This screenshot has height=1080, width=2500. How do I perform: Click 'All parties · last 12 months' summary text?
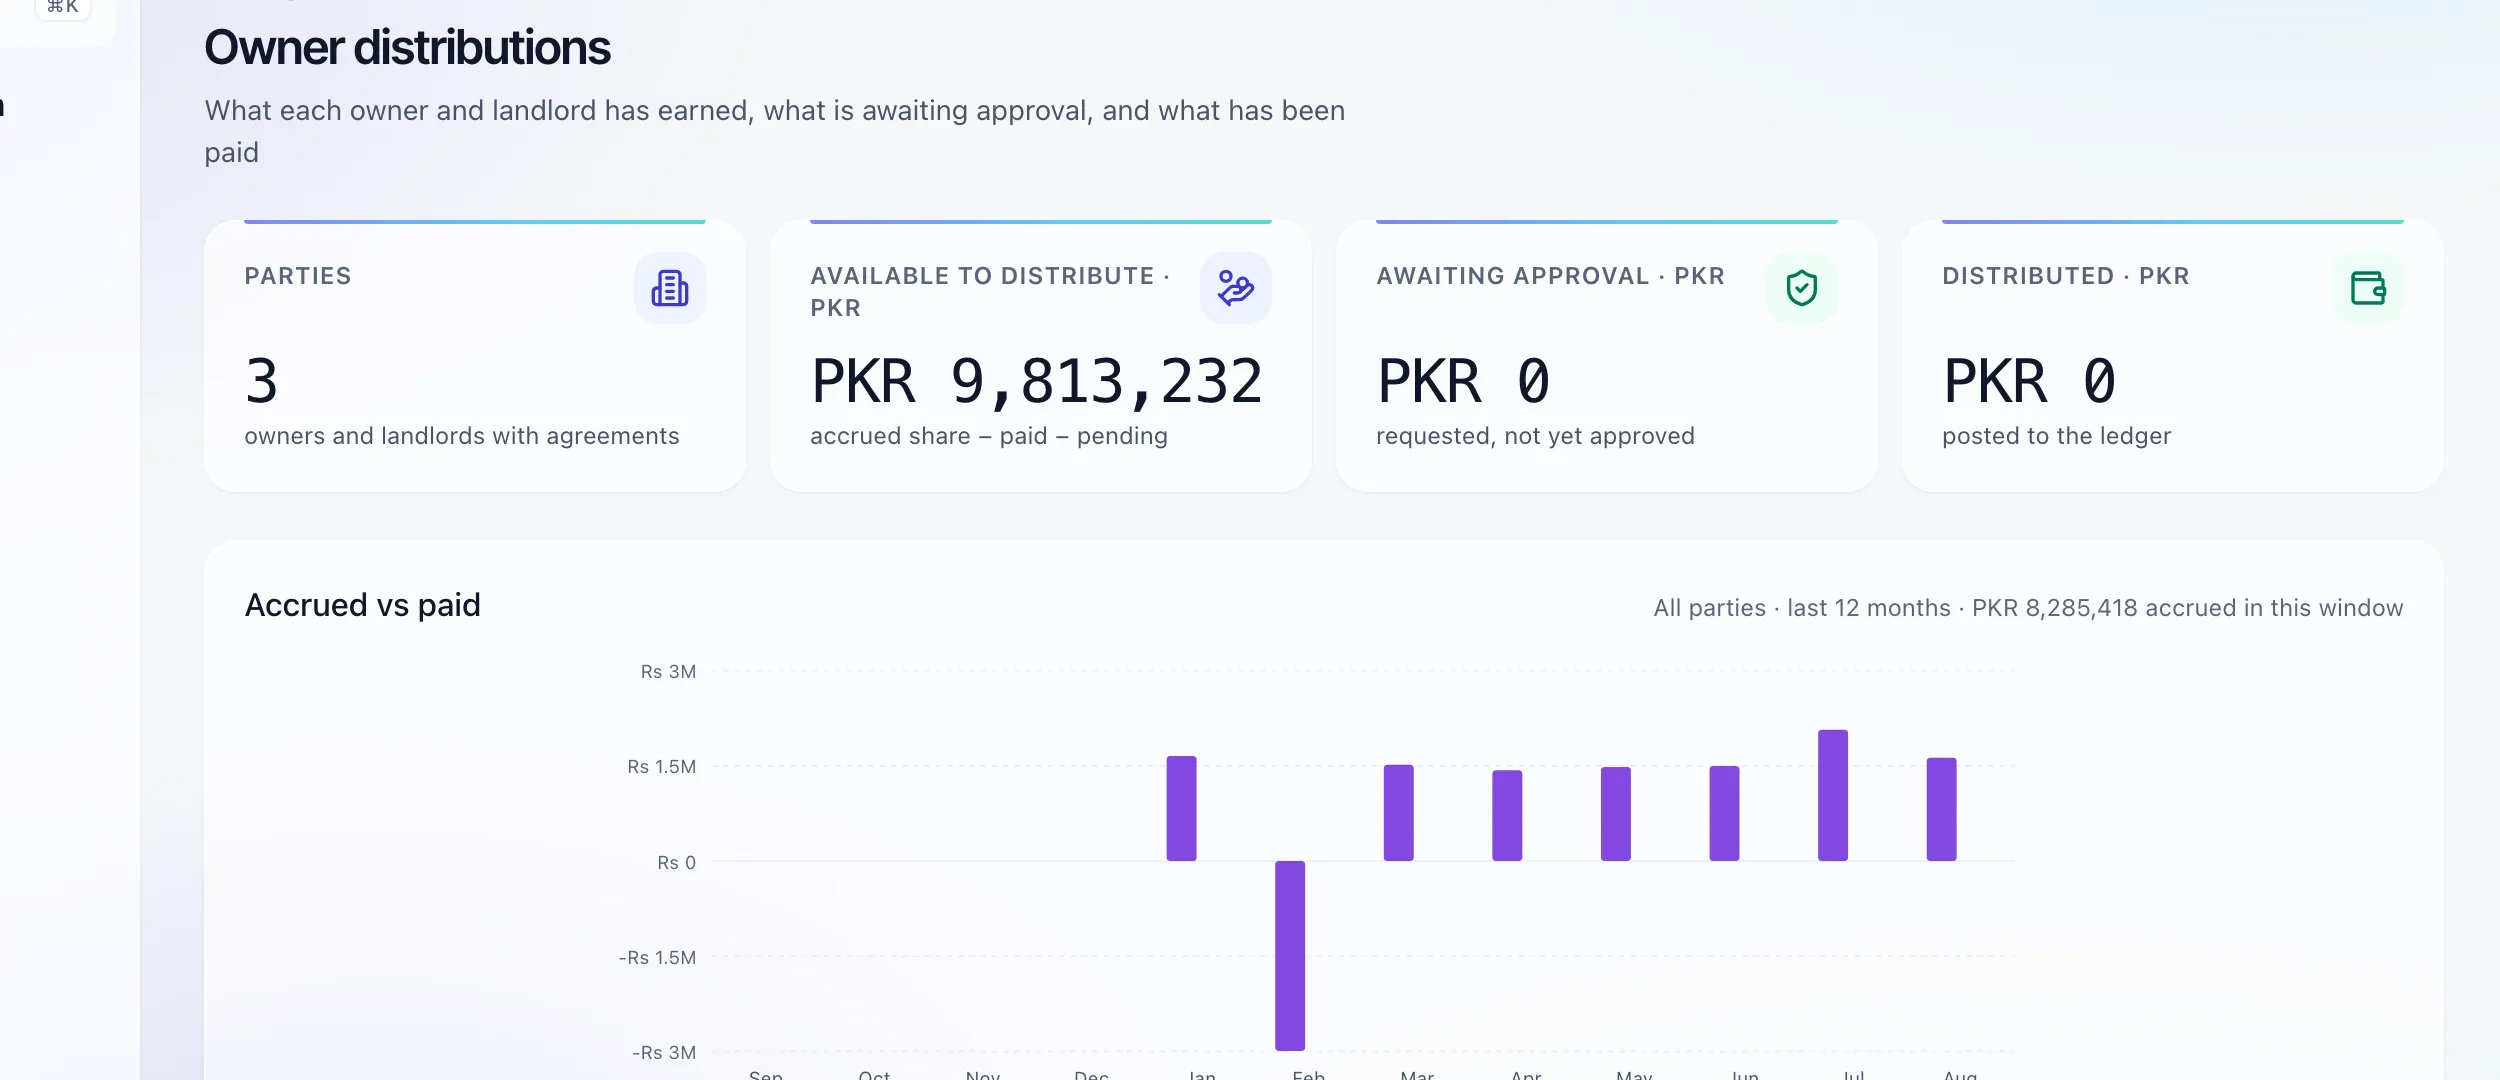pyautogui.click(x=1801, y=608)
